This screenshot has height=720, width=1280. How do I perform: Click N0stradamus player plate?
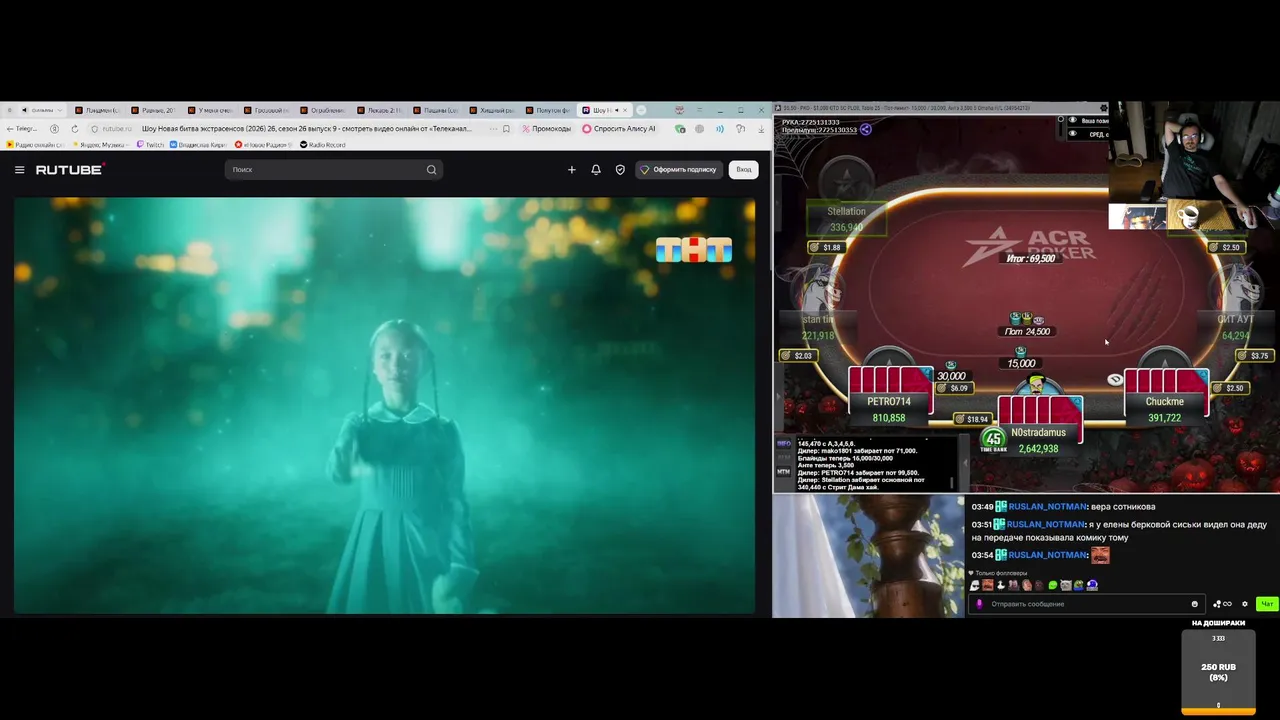pos(1039,440)
